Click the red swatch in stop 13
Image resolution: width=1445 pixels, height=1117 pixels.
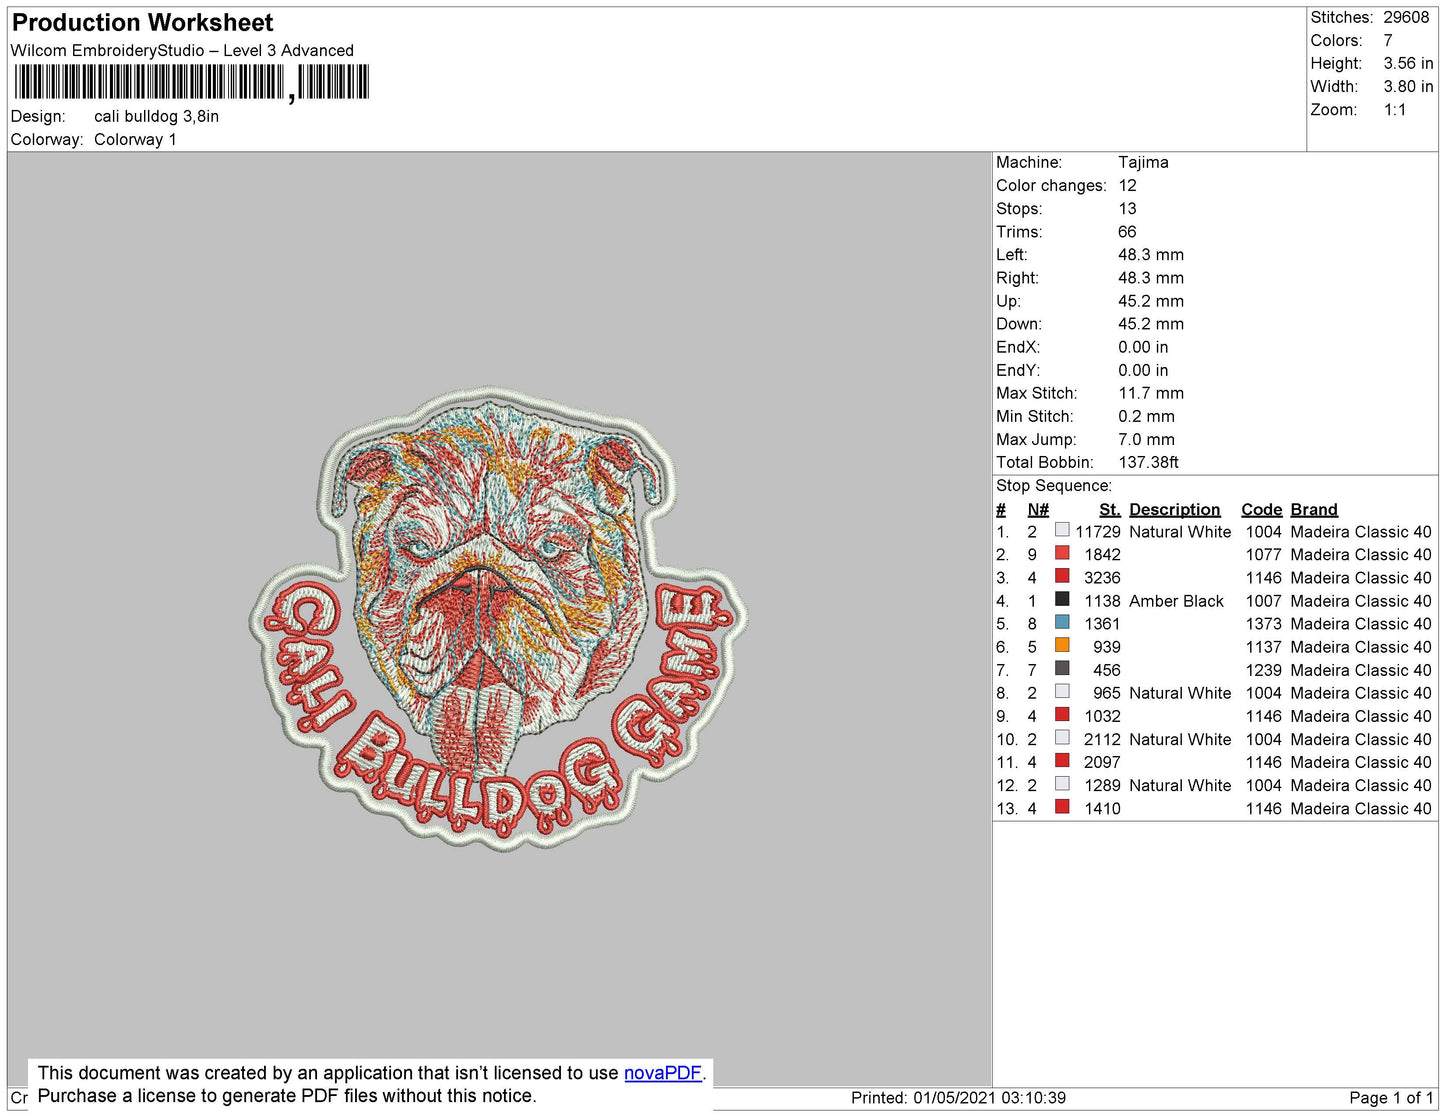click(1062, 806)
